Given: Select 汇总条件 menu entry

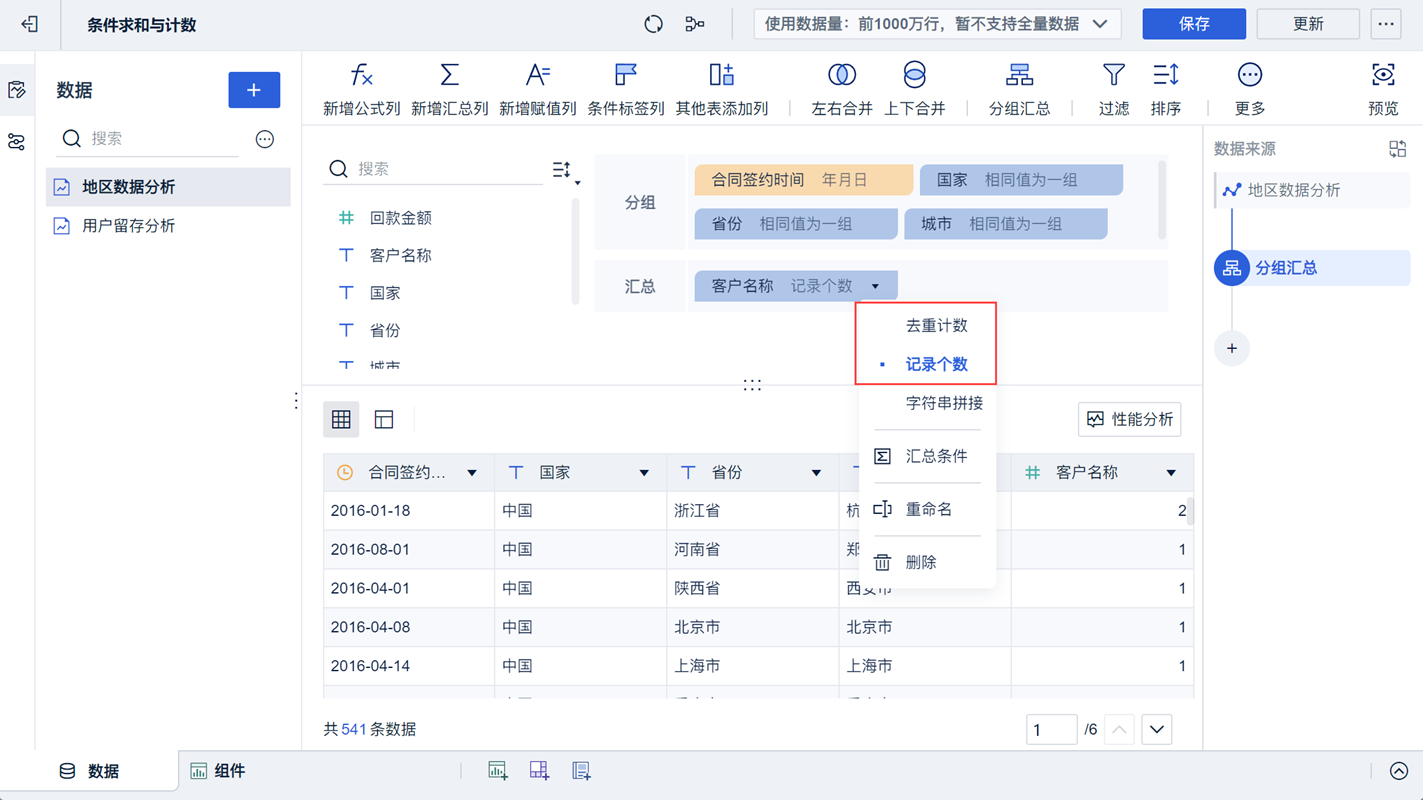Looking at the screenshot, I should point(927,456).
